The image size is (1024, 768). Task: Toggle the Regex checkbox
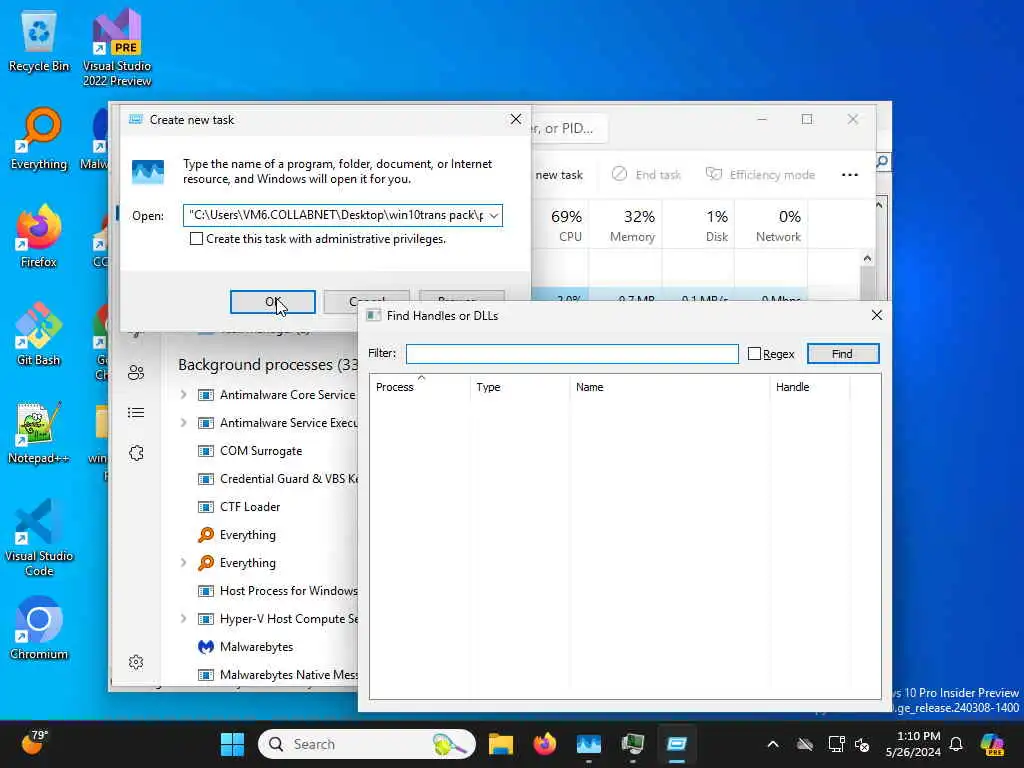(x=754, y=354)
